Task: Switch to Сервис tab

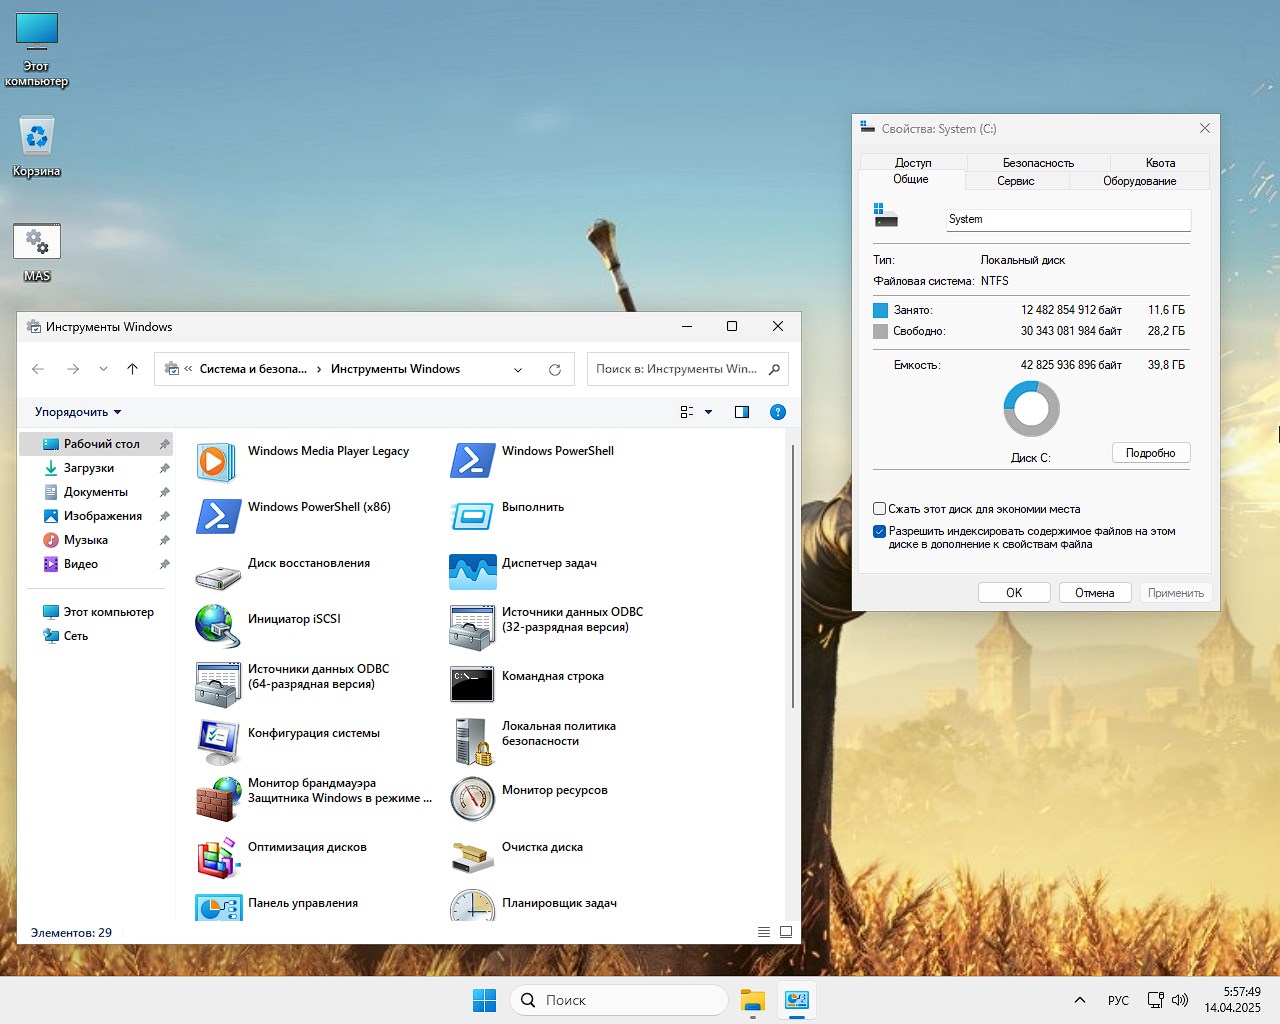Action: [1015, 181]
